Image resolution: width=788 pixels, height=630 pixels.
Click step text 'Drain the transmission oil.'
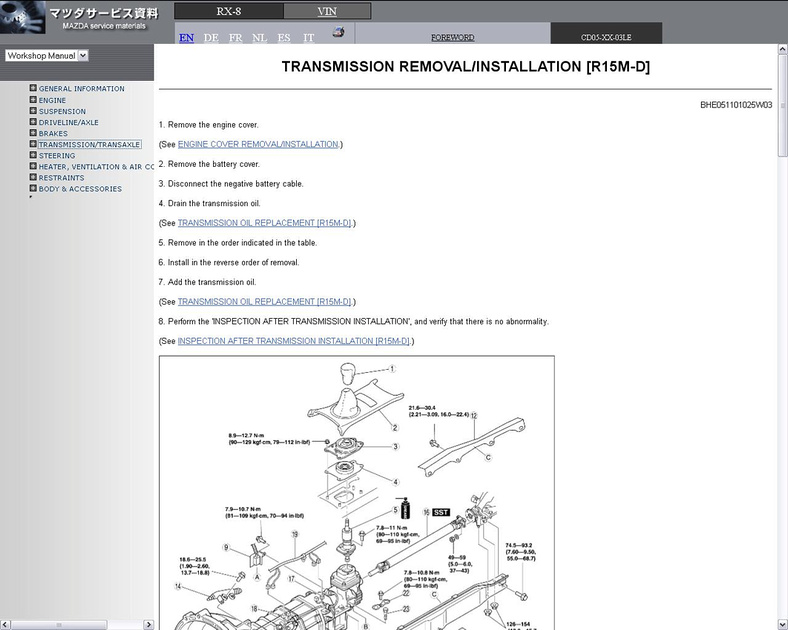coord(214,203)
